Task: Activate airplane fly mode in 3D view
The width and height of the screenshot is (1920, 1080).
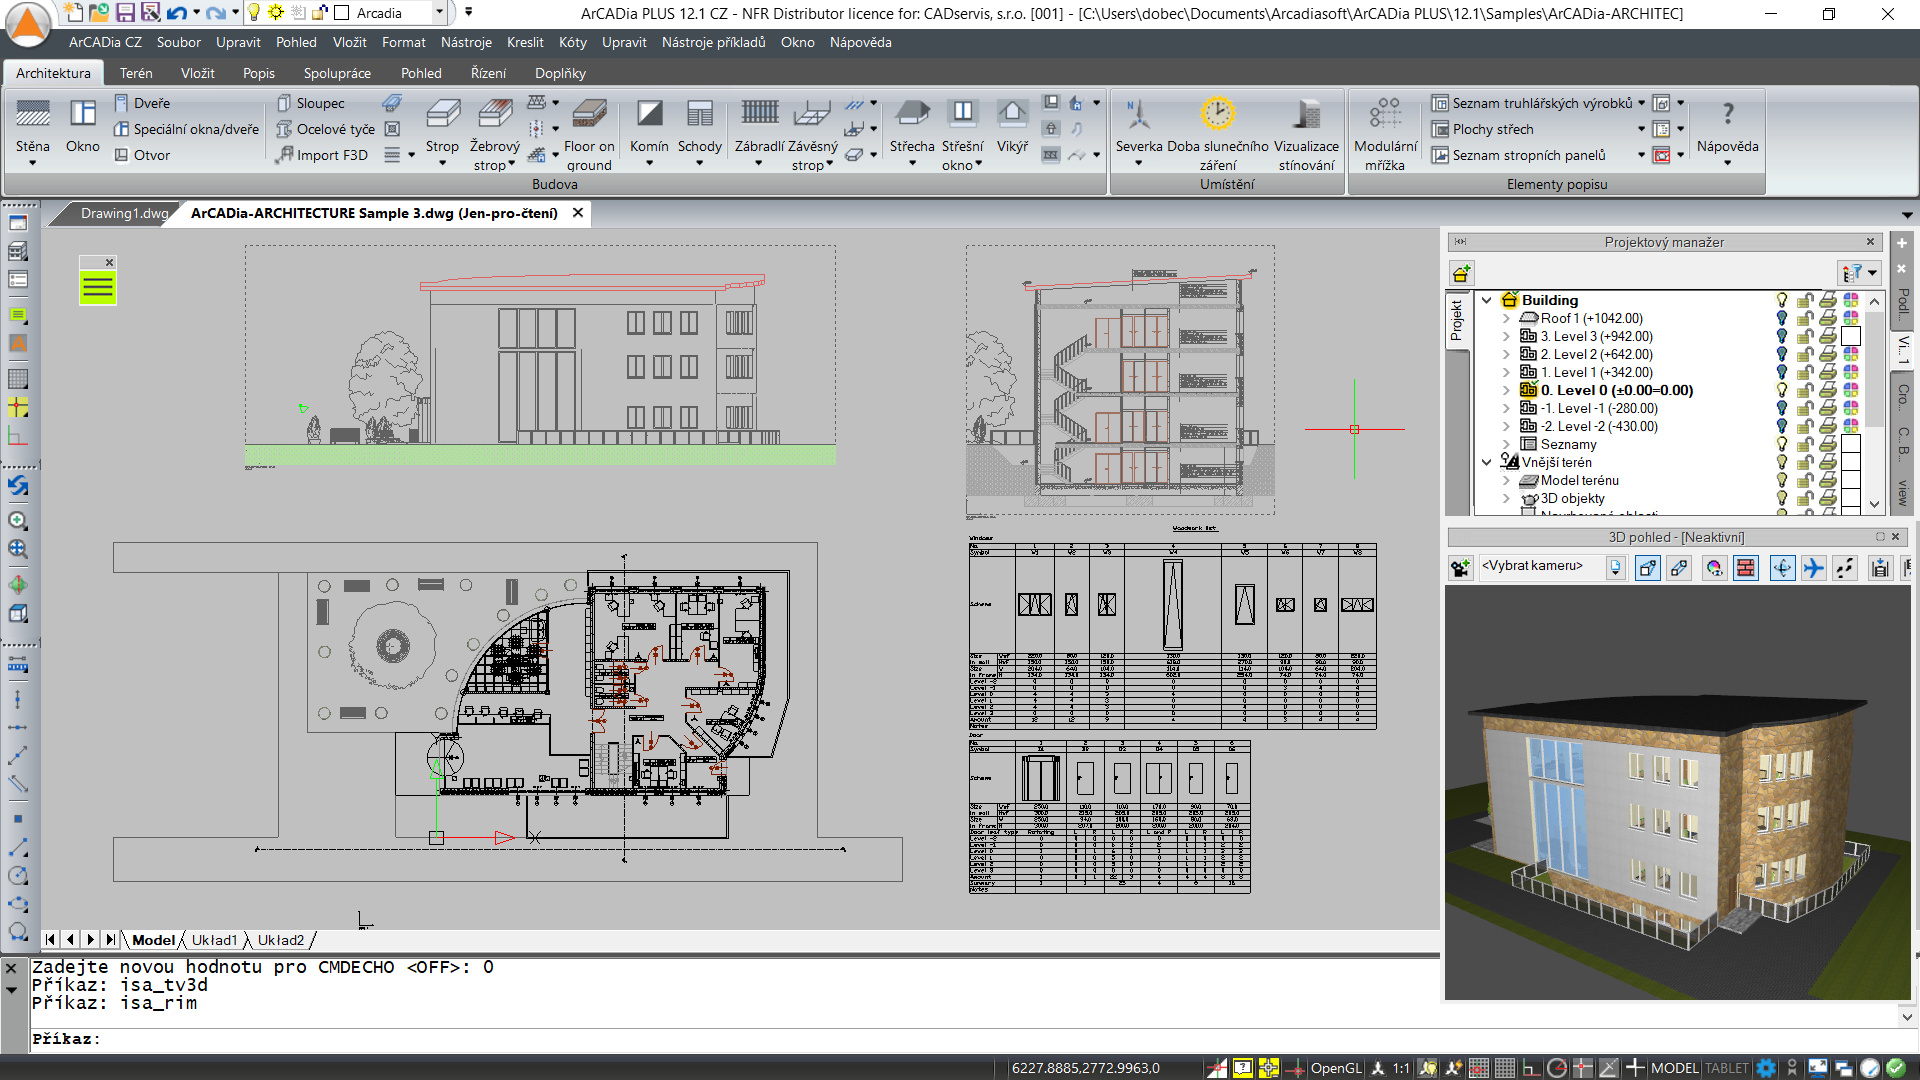Action: pos(1813,568)
